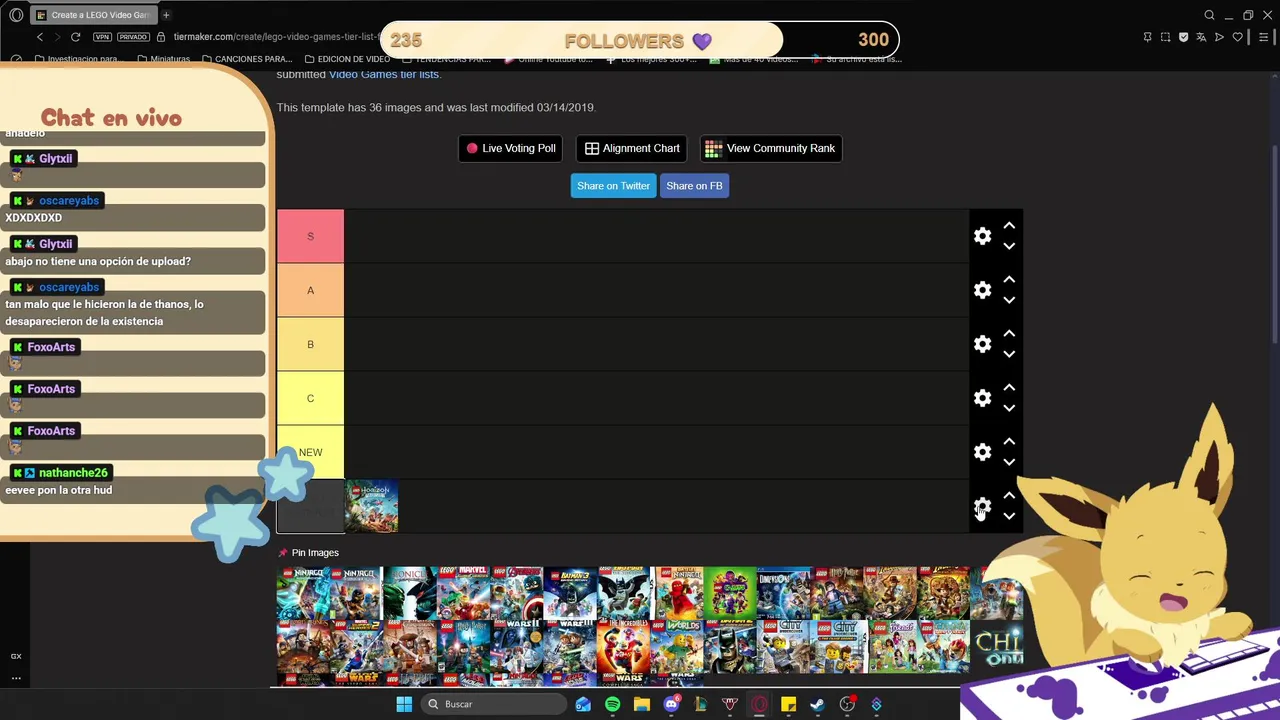
Task: Click the browser back arrow
Action: tap(40, 37)
